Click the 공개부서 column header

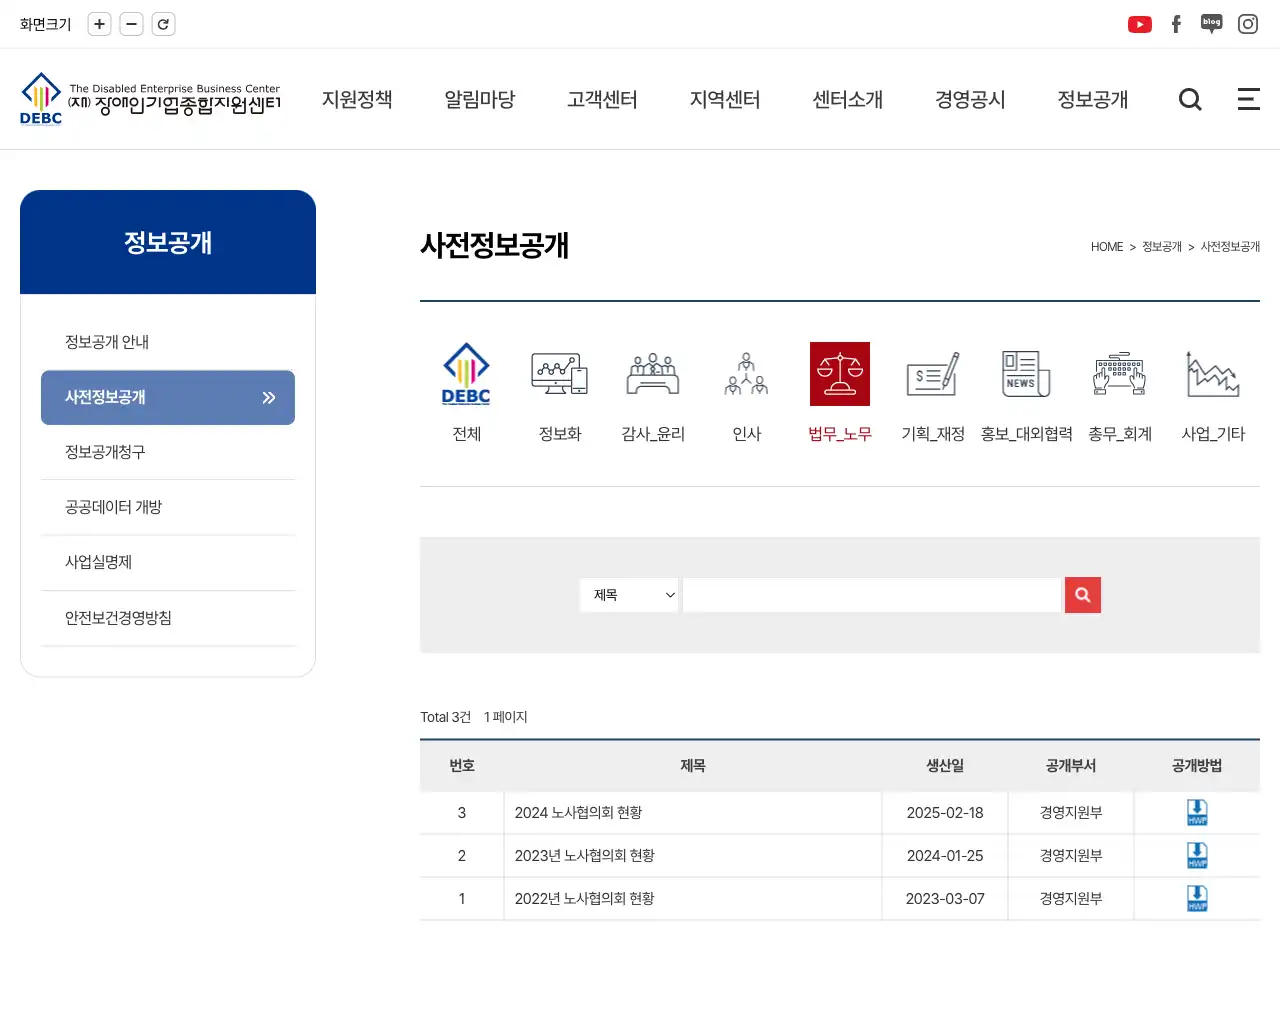click(x=1071, y=765)
